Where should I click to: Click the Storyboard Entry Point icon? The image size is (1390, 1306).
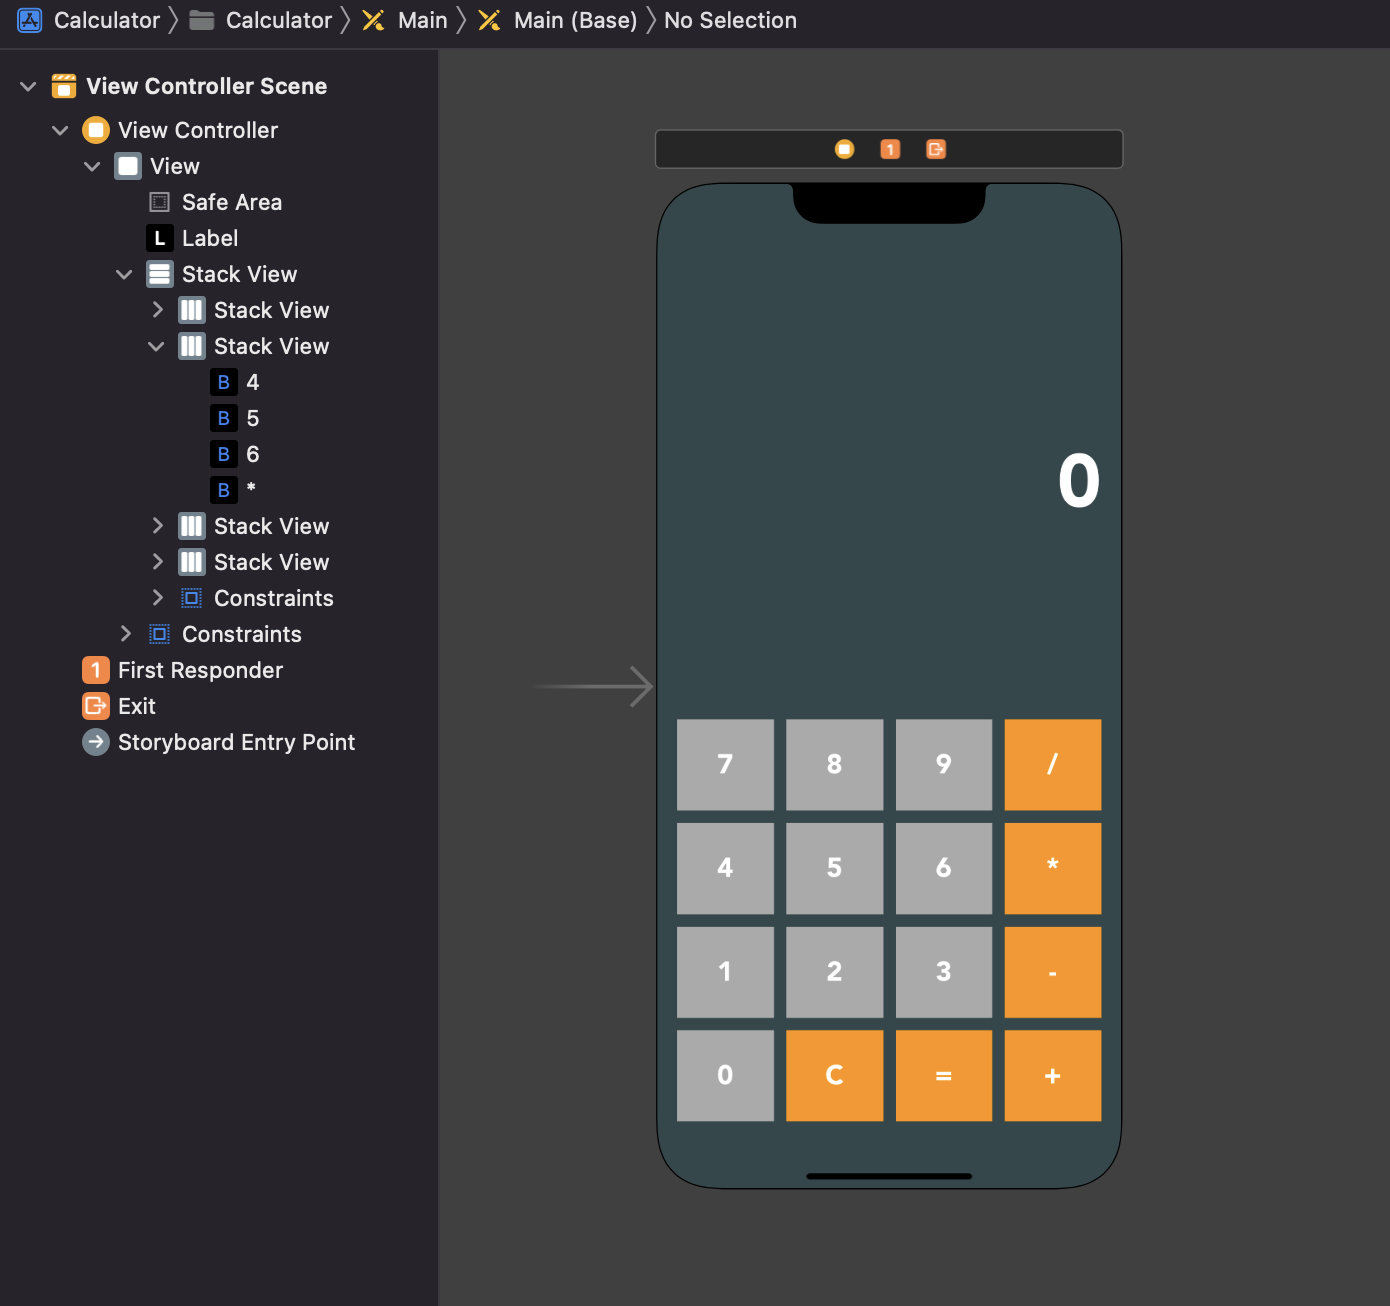click(x=95, y=742)
